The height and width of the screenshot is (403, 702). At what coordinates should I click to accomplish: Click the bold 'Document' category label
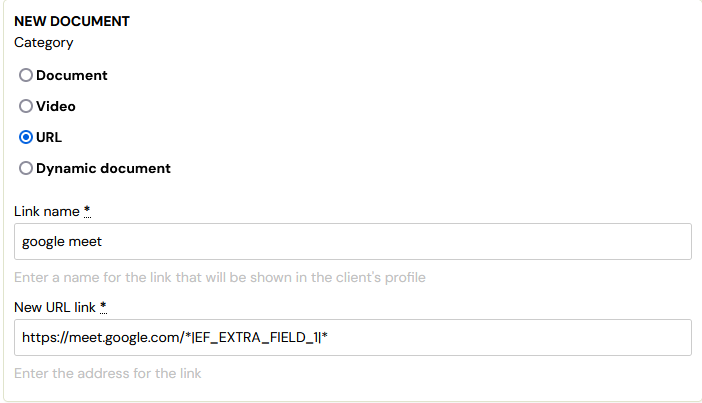point(72,75)
